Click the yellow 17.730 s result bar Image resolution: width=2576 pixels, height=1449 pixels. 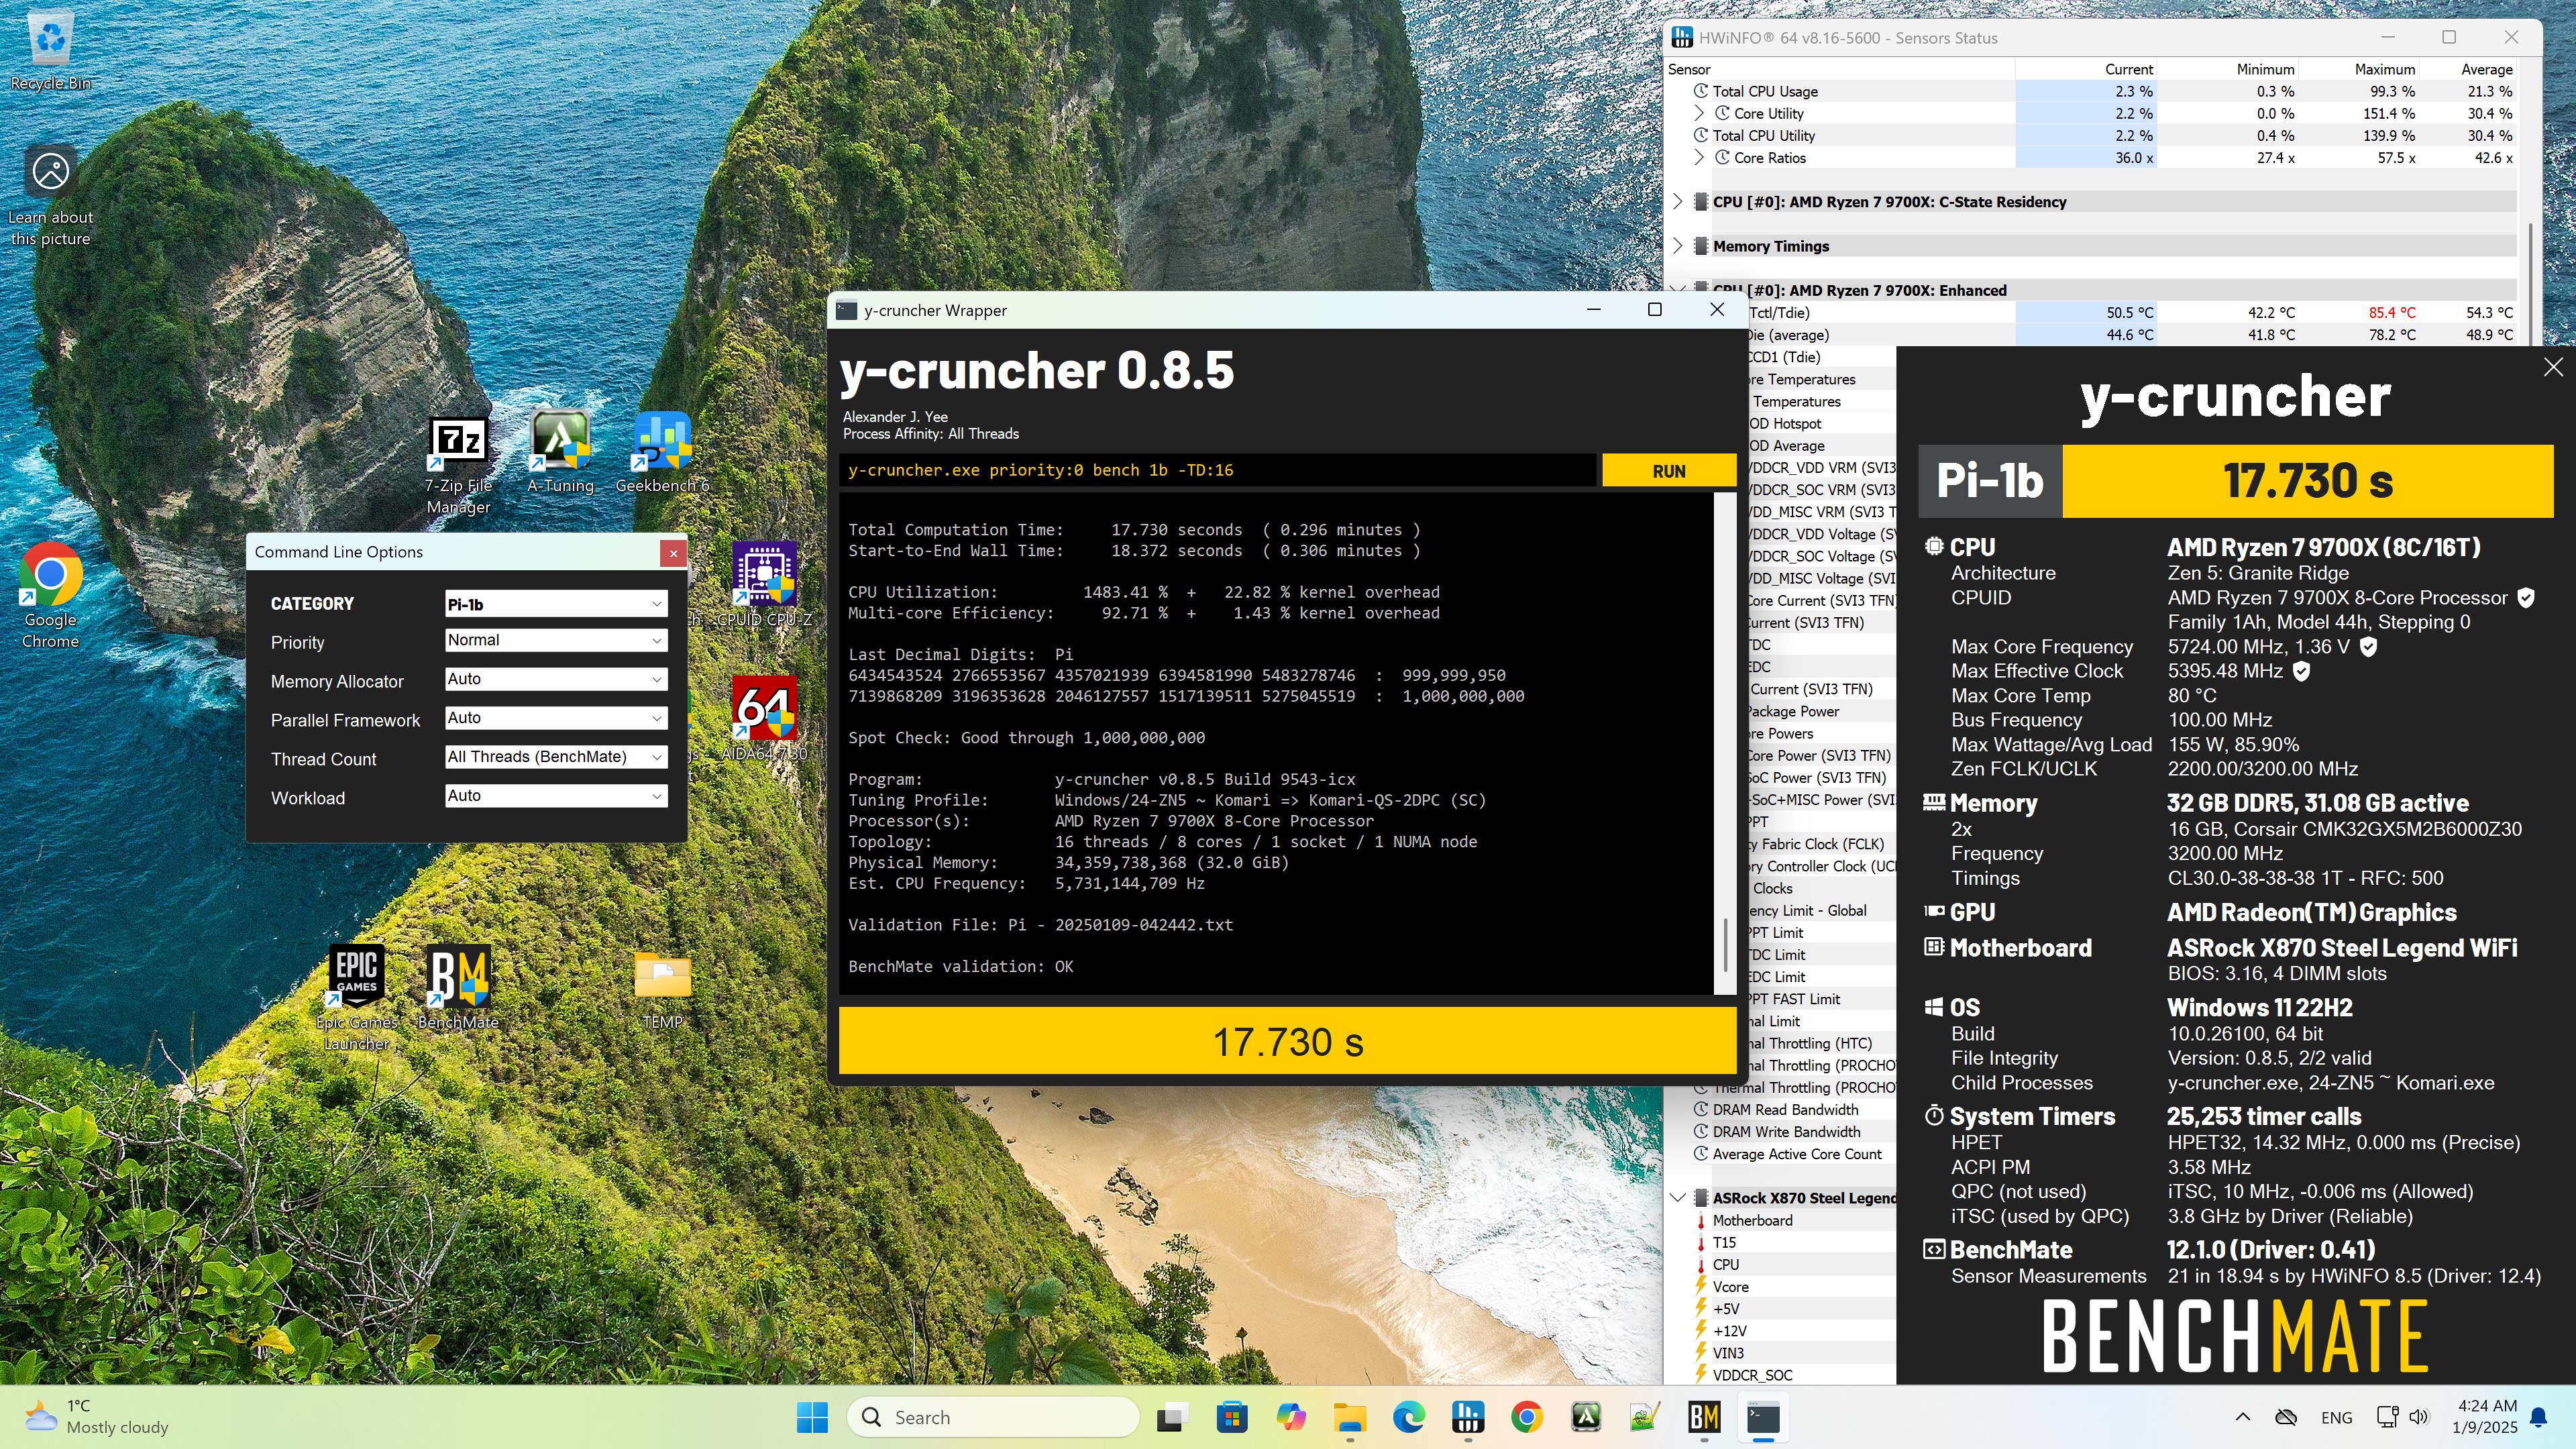[1287, 1041]
